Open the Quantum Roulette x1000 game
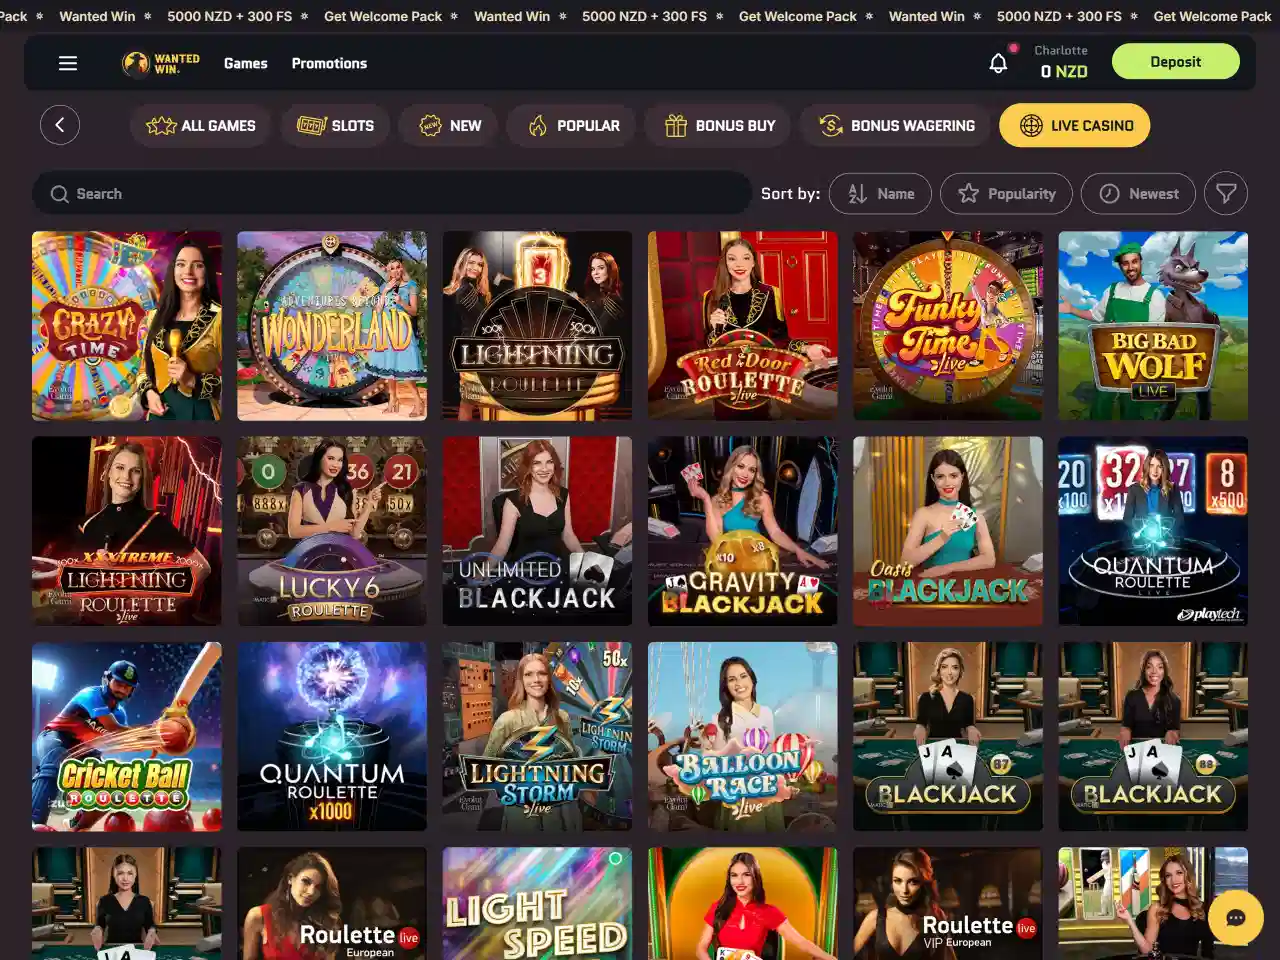 coord(332,736)
